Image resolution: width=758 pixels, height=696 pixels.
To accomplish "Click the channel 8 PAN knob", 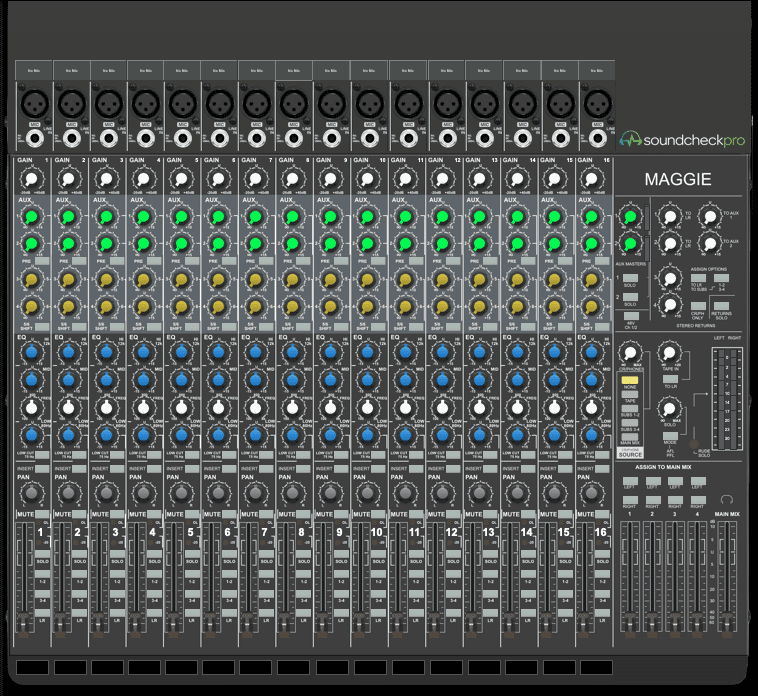I will [x=292, y=493].
